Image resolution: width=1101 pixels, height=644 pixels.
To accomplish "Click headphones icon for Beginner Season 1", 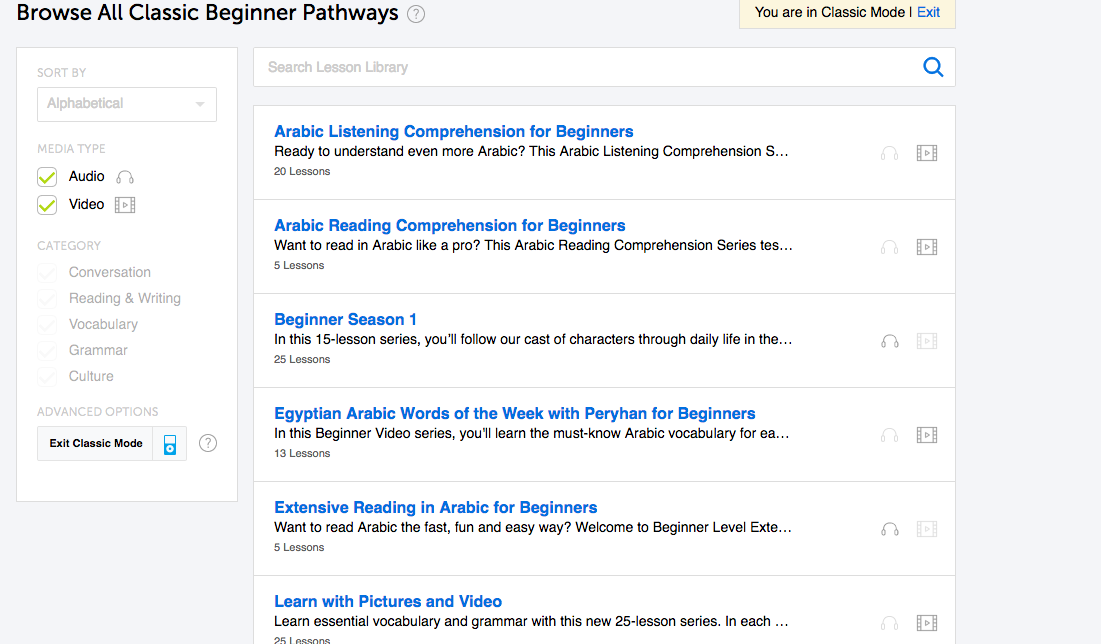I will [890, 341].
